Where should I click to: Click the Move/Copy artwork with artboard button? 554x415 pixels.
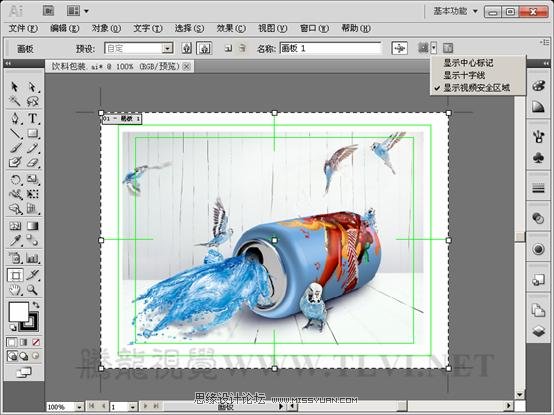click(400, 48)
